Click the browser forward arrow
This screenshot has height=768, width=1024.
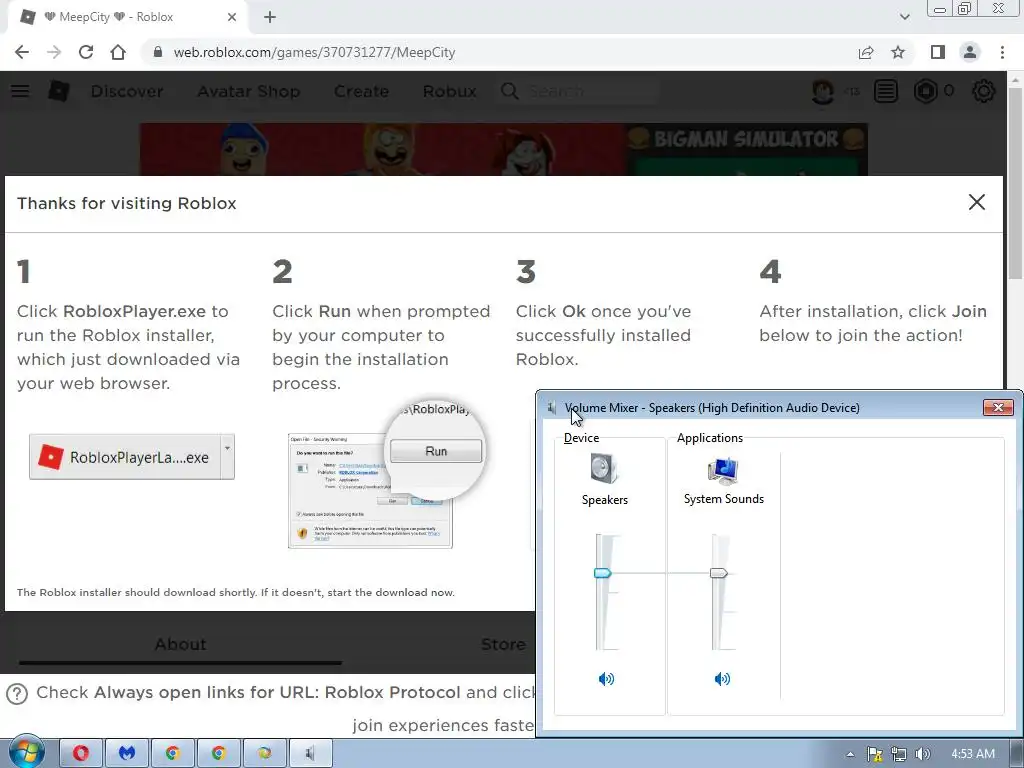coord(54,52)
